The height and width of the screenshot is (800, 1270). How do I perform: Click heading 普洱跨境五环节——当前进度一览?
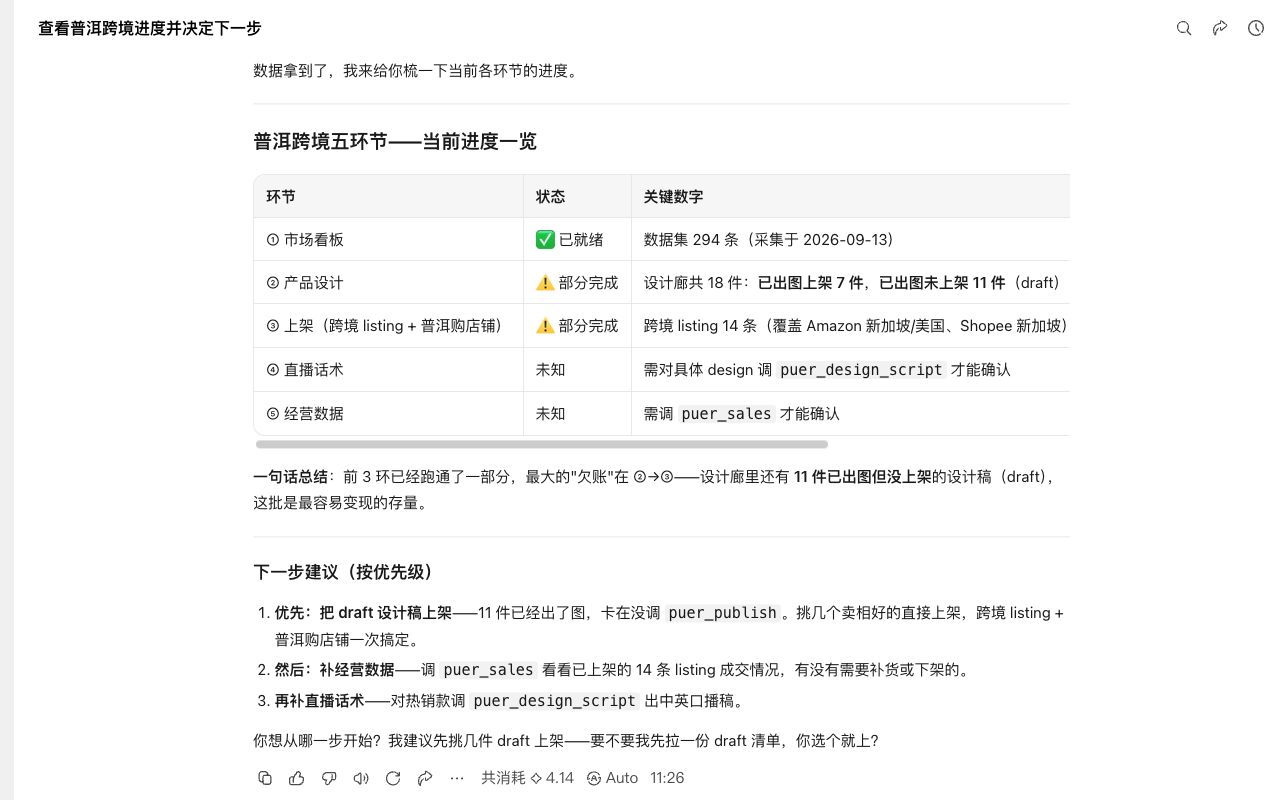click(395, 141)
